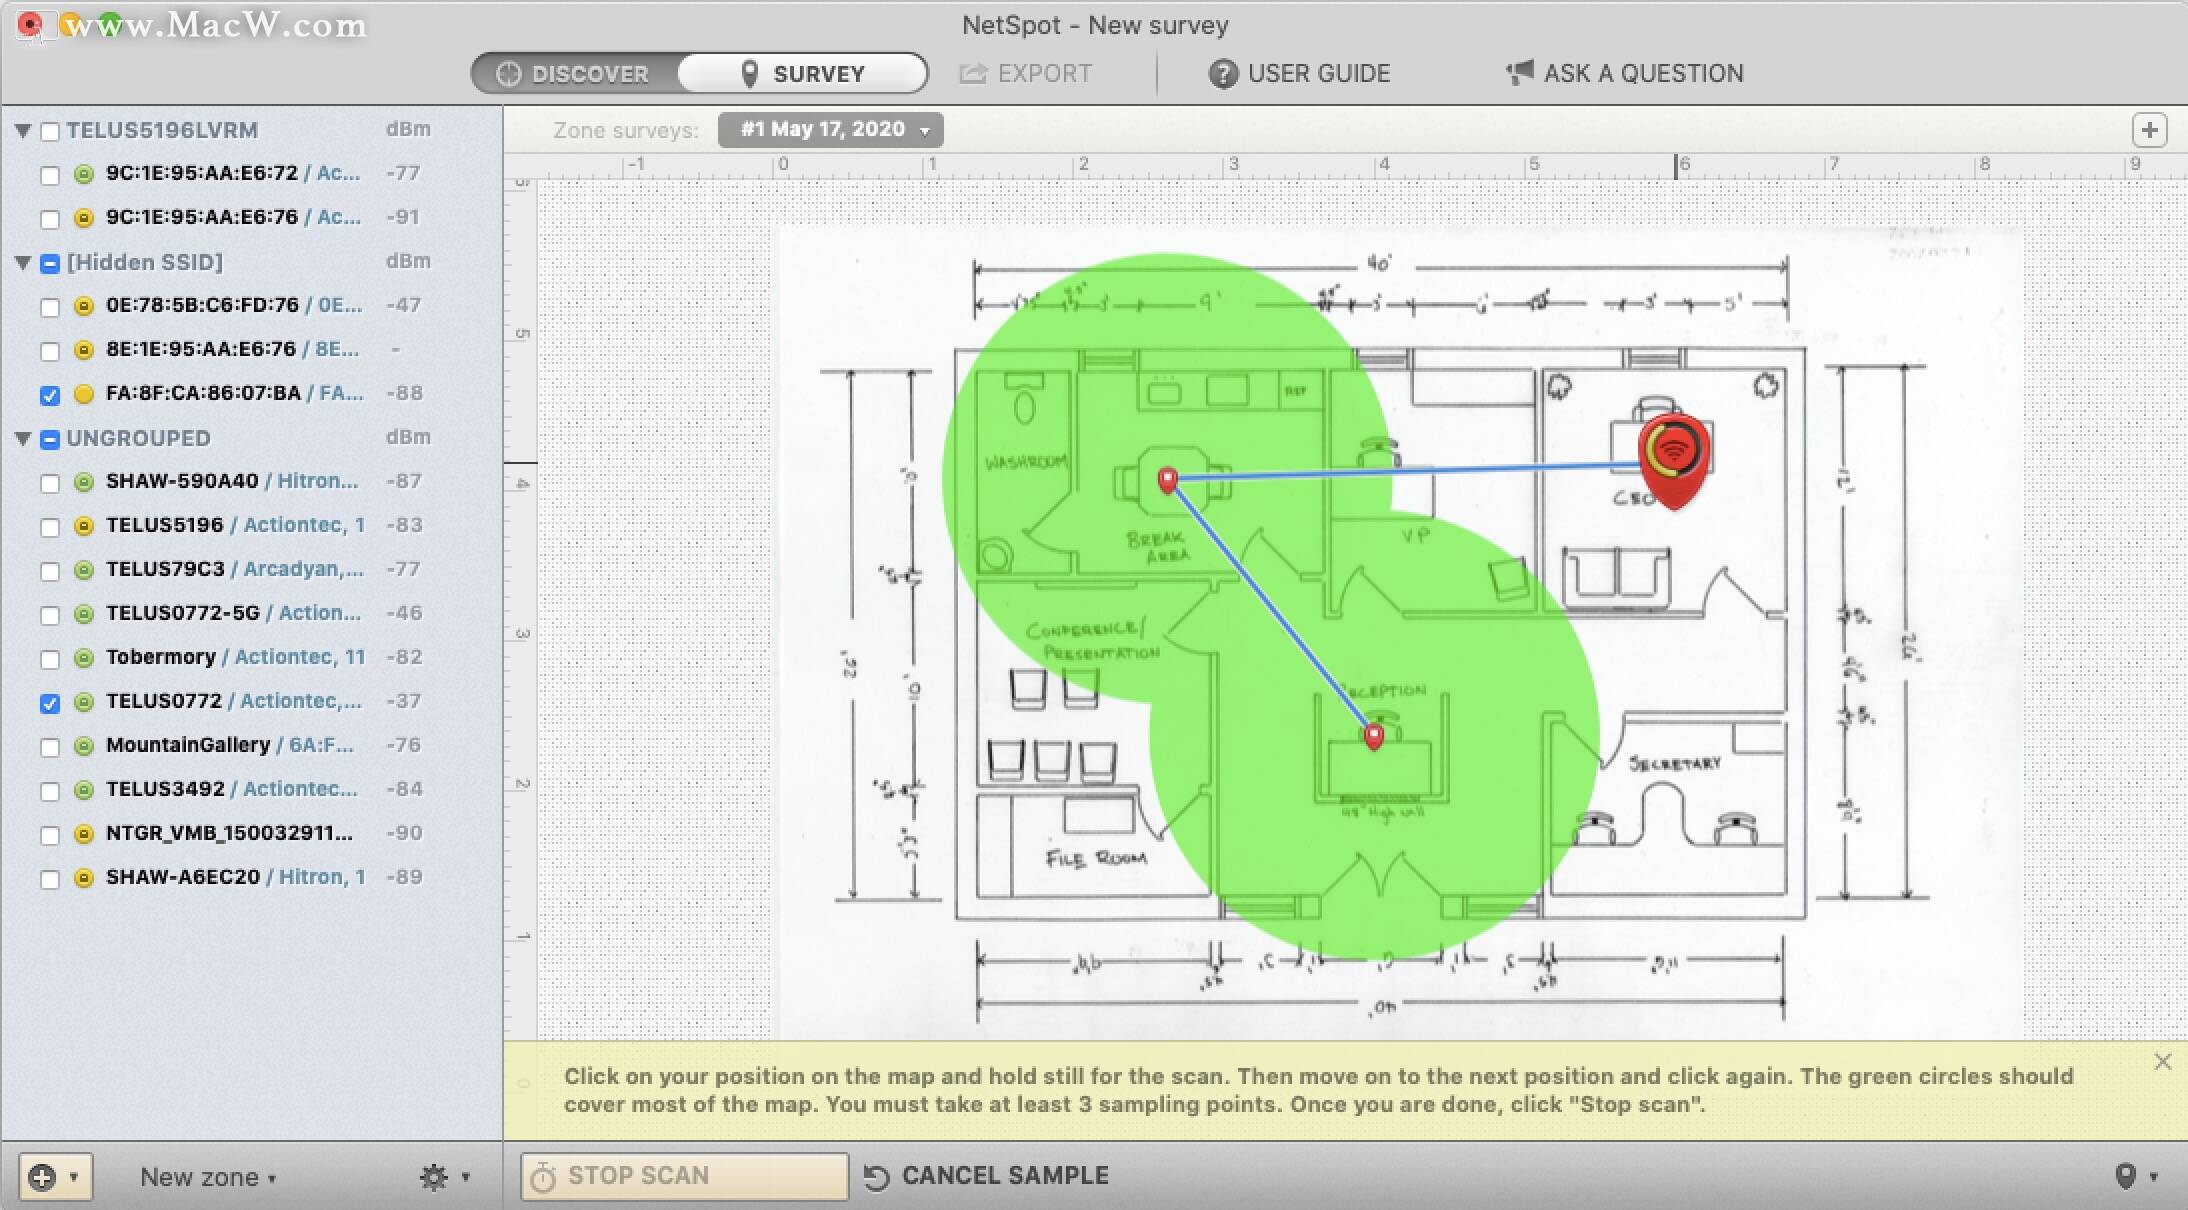Image resolution: width=2188 pixels, height=1210 pixels.
Task: Enable the Tobermory network checkbox
Action: (x=50, y=659)
